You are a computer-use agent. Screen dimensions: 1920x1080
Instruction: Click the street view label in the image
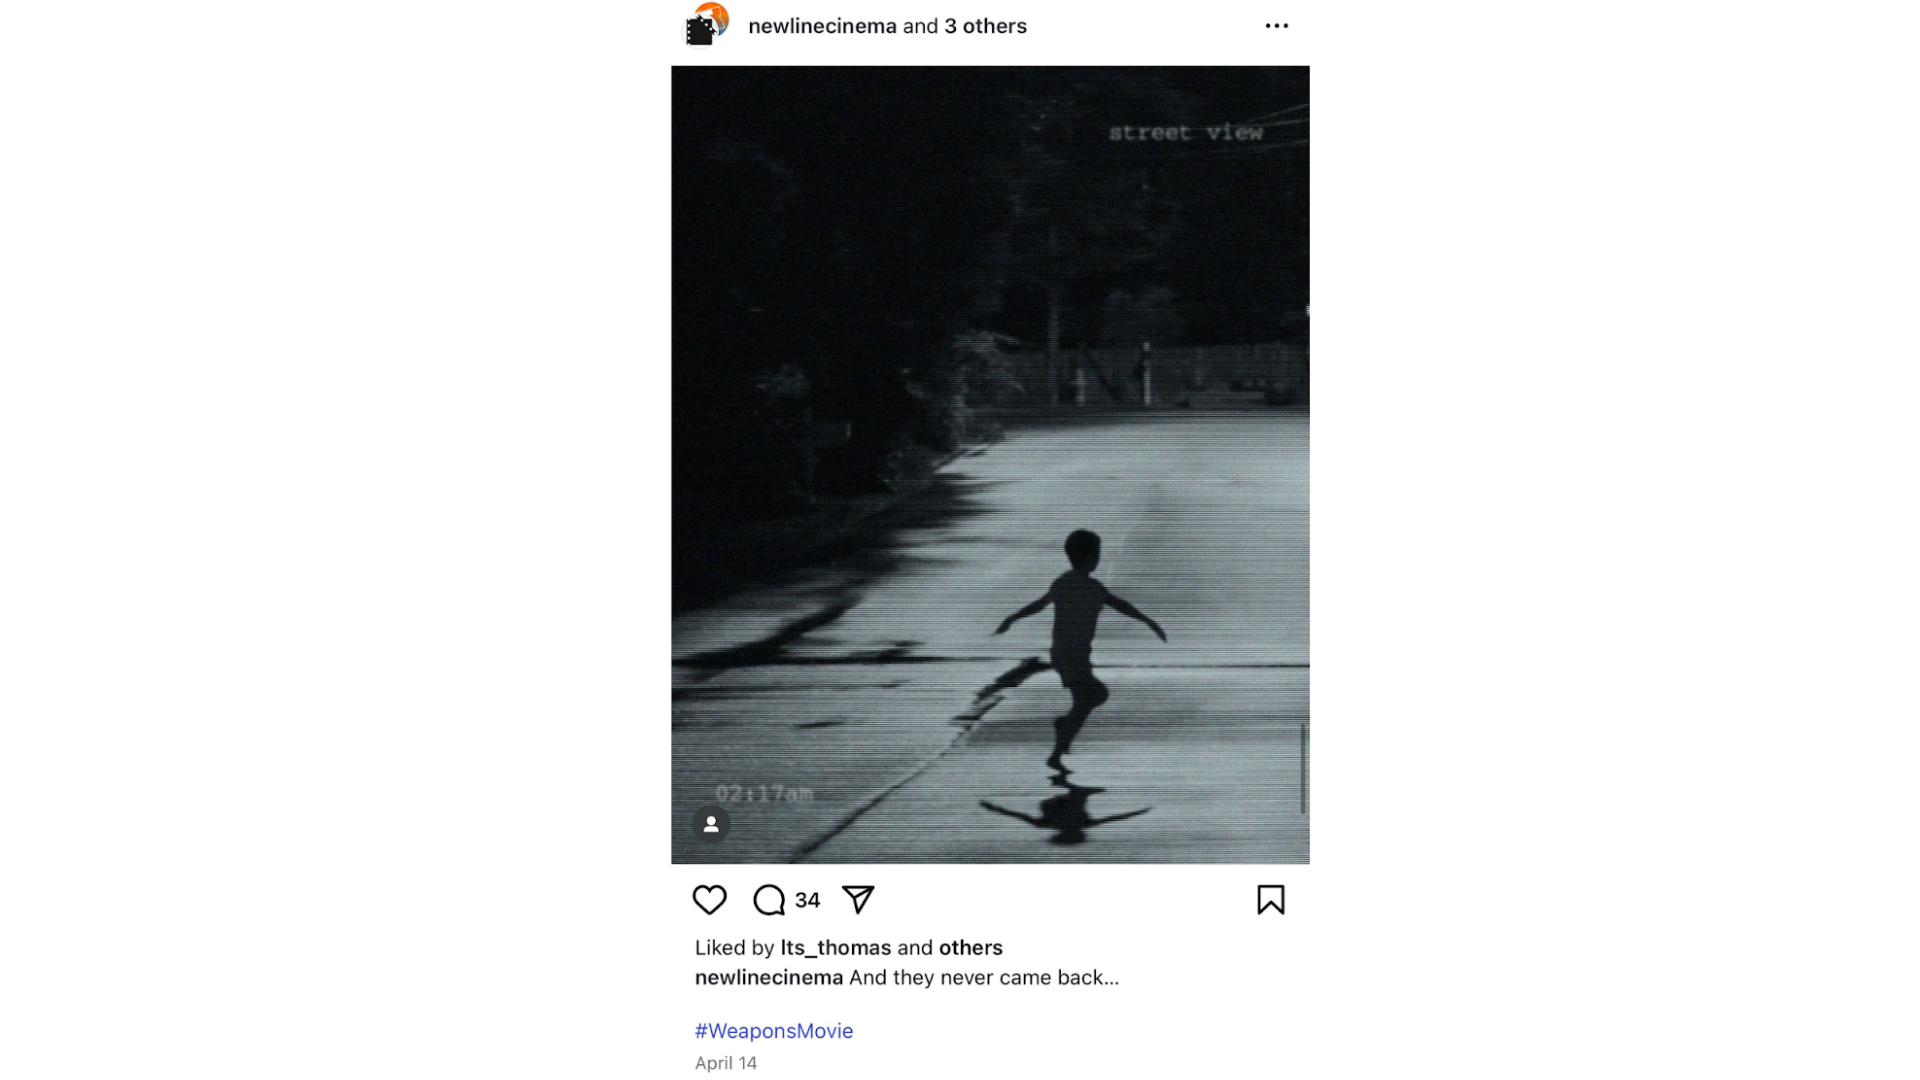tap(1185, 132)
